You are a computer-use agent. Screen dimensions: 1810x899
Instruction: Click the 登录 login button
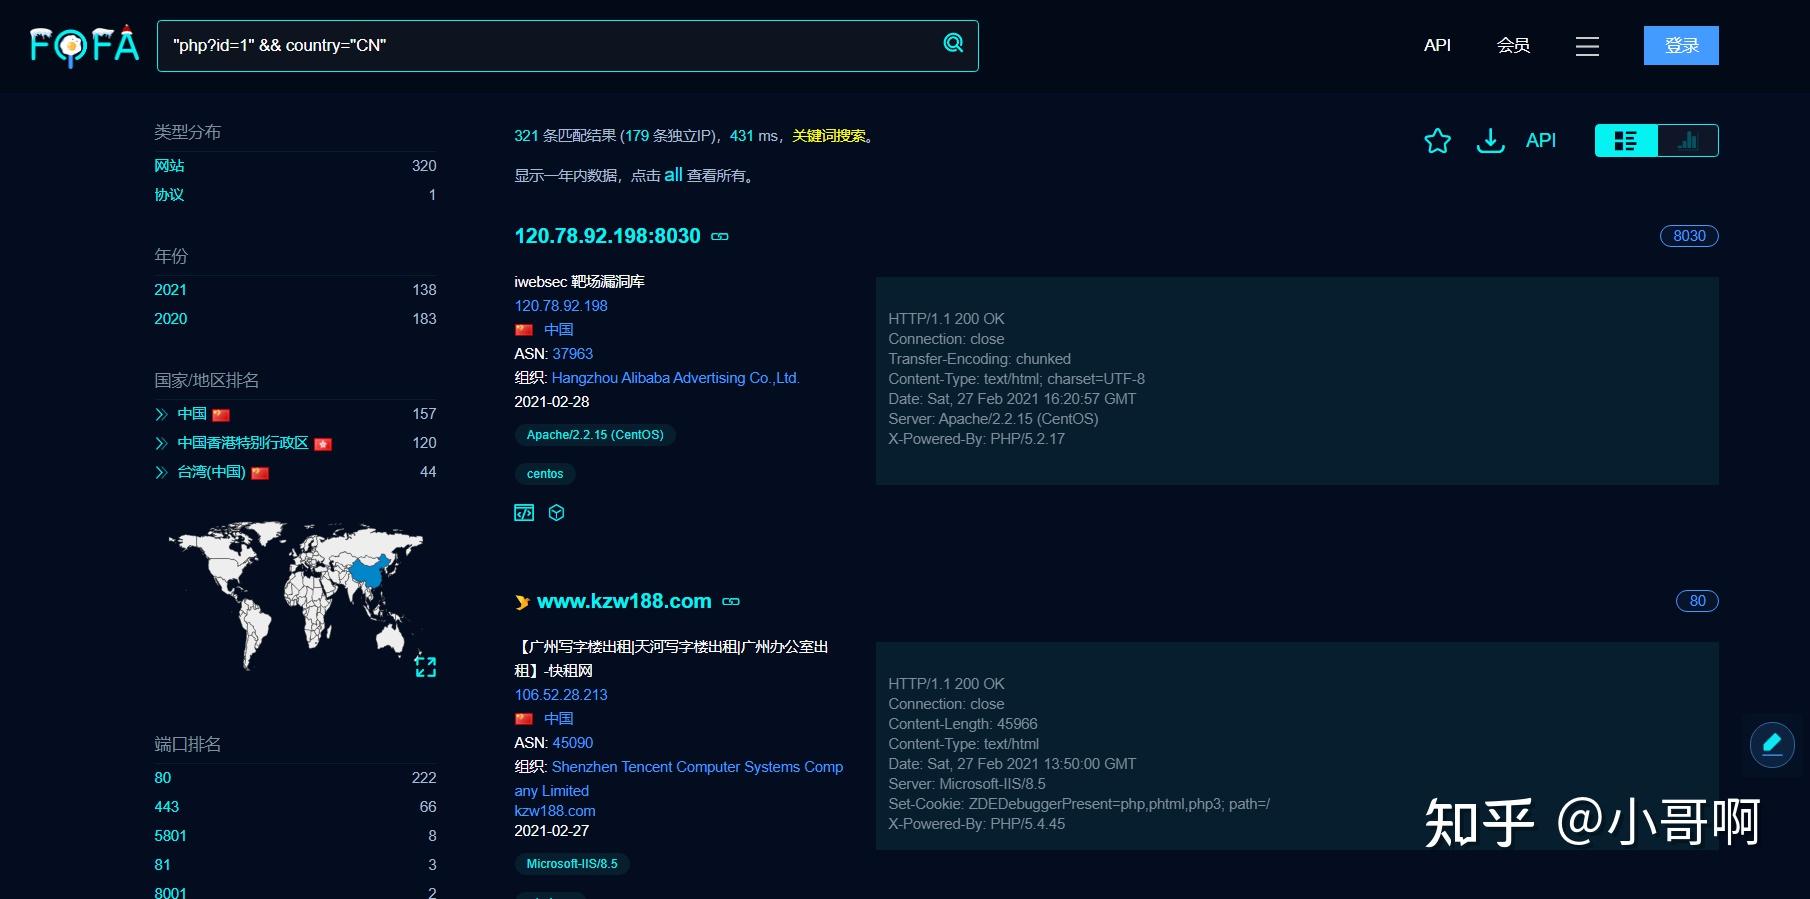1681,46
